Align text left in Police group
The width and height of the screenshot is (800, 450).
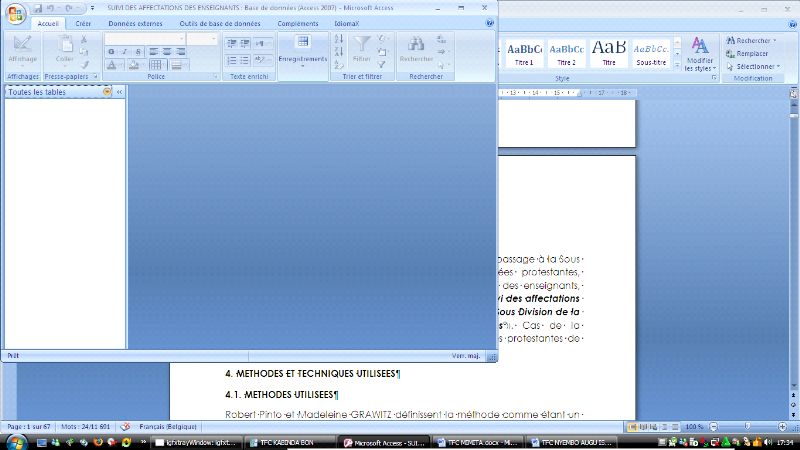tap(154, 52)
